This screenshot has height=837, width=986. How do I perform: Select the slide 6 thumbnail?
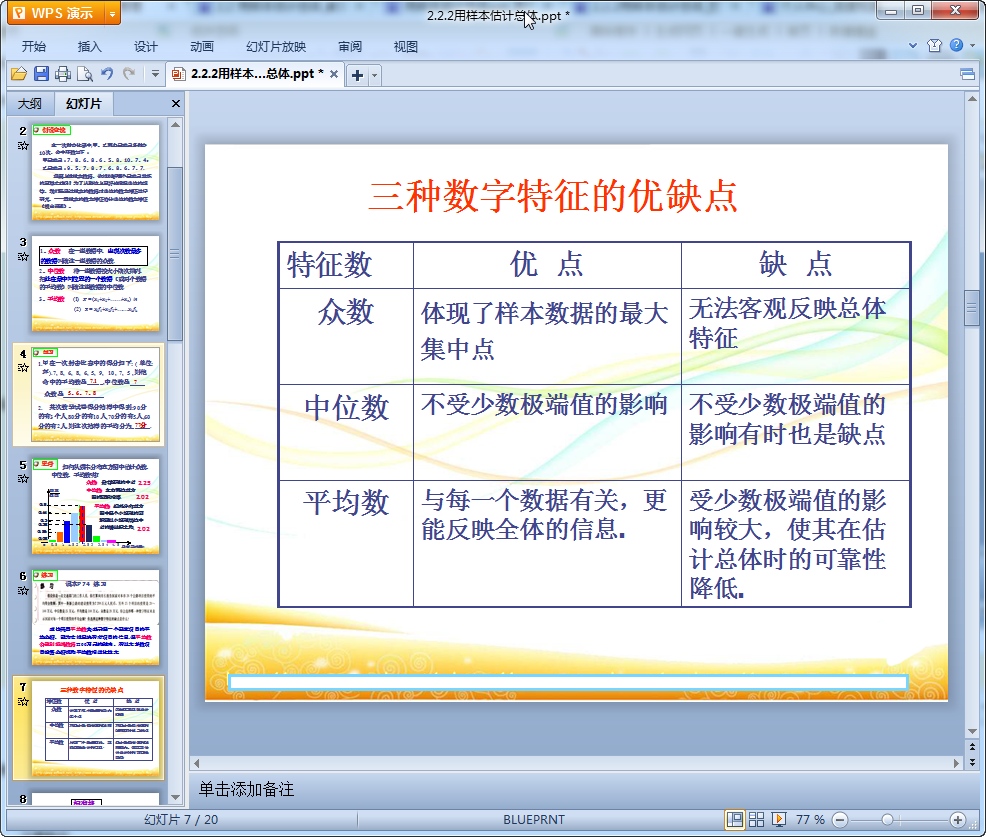[96, 617]
